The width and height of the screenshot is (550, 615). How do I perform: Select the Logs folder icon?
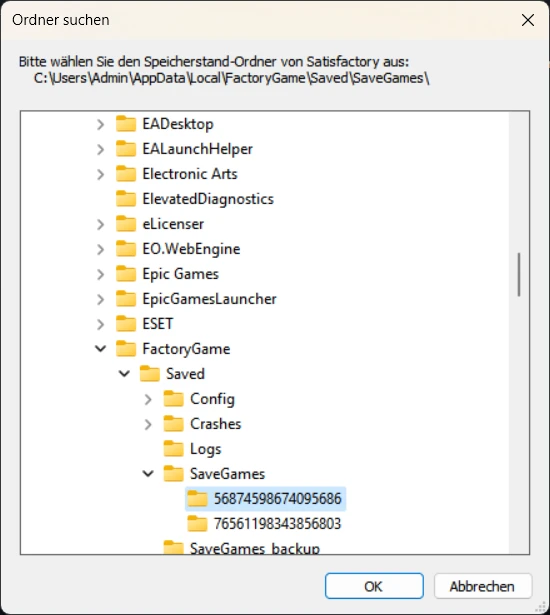173,449
